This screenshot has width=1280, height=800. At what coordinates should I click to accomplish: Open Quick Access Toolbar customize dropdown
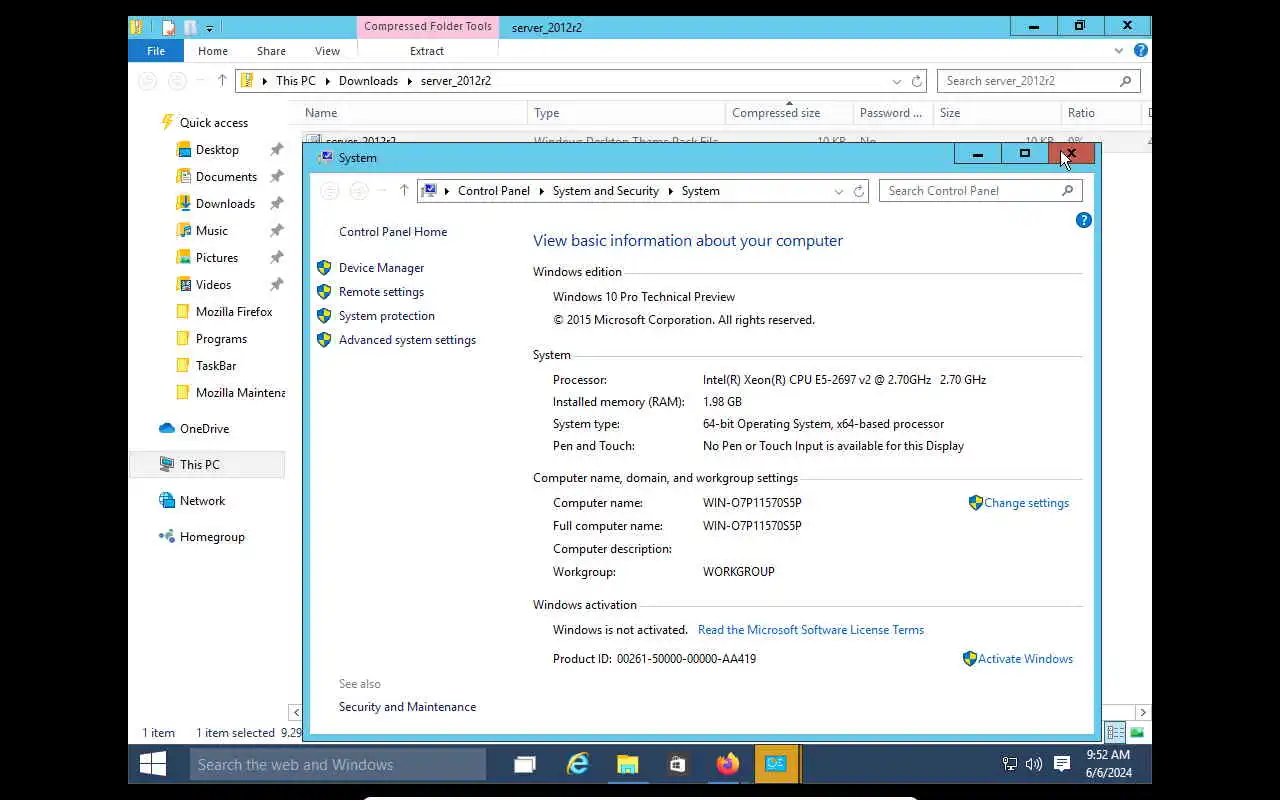pyautogui.click(x=210, y=28)
